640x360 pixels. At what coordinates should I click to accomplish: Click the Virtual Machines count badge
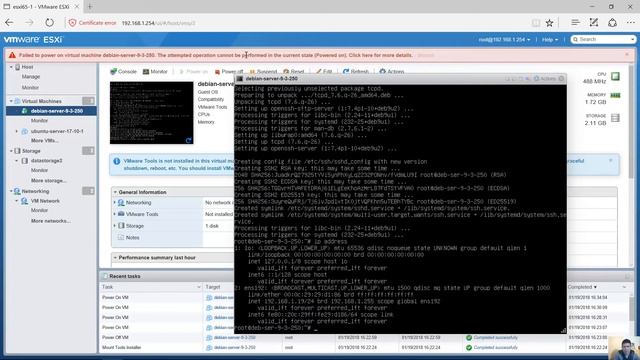(x=88, y=101)
